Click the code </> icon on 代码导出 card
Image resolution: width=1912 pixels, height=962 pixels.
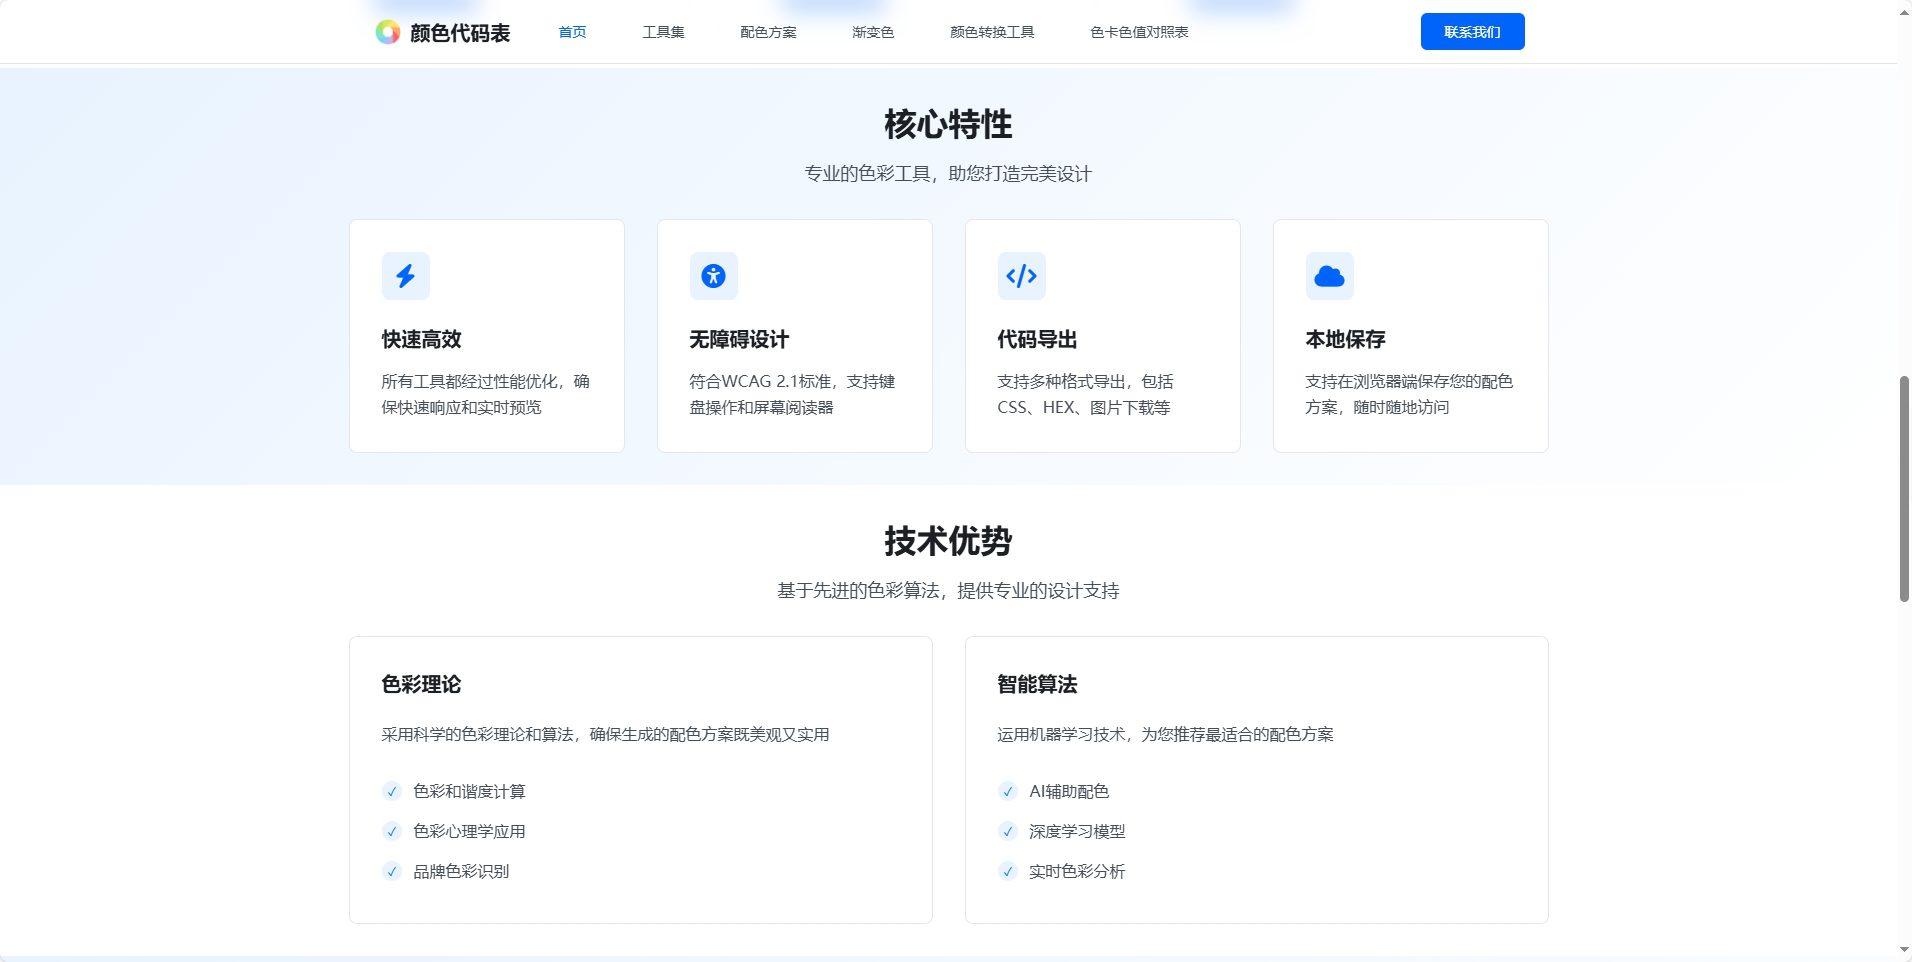pyautogui.click(x=1021, y=276)
